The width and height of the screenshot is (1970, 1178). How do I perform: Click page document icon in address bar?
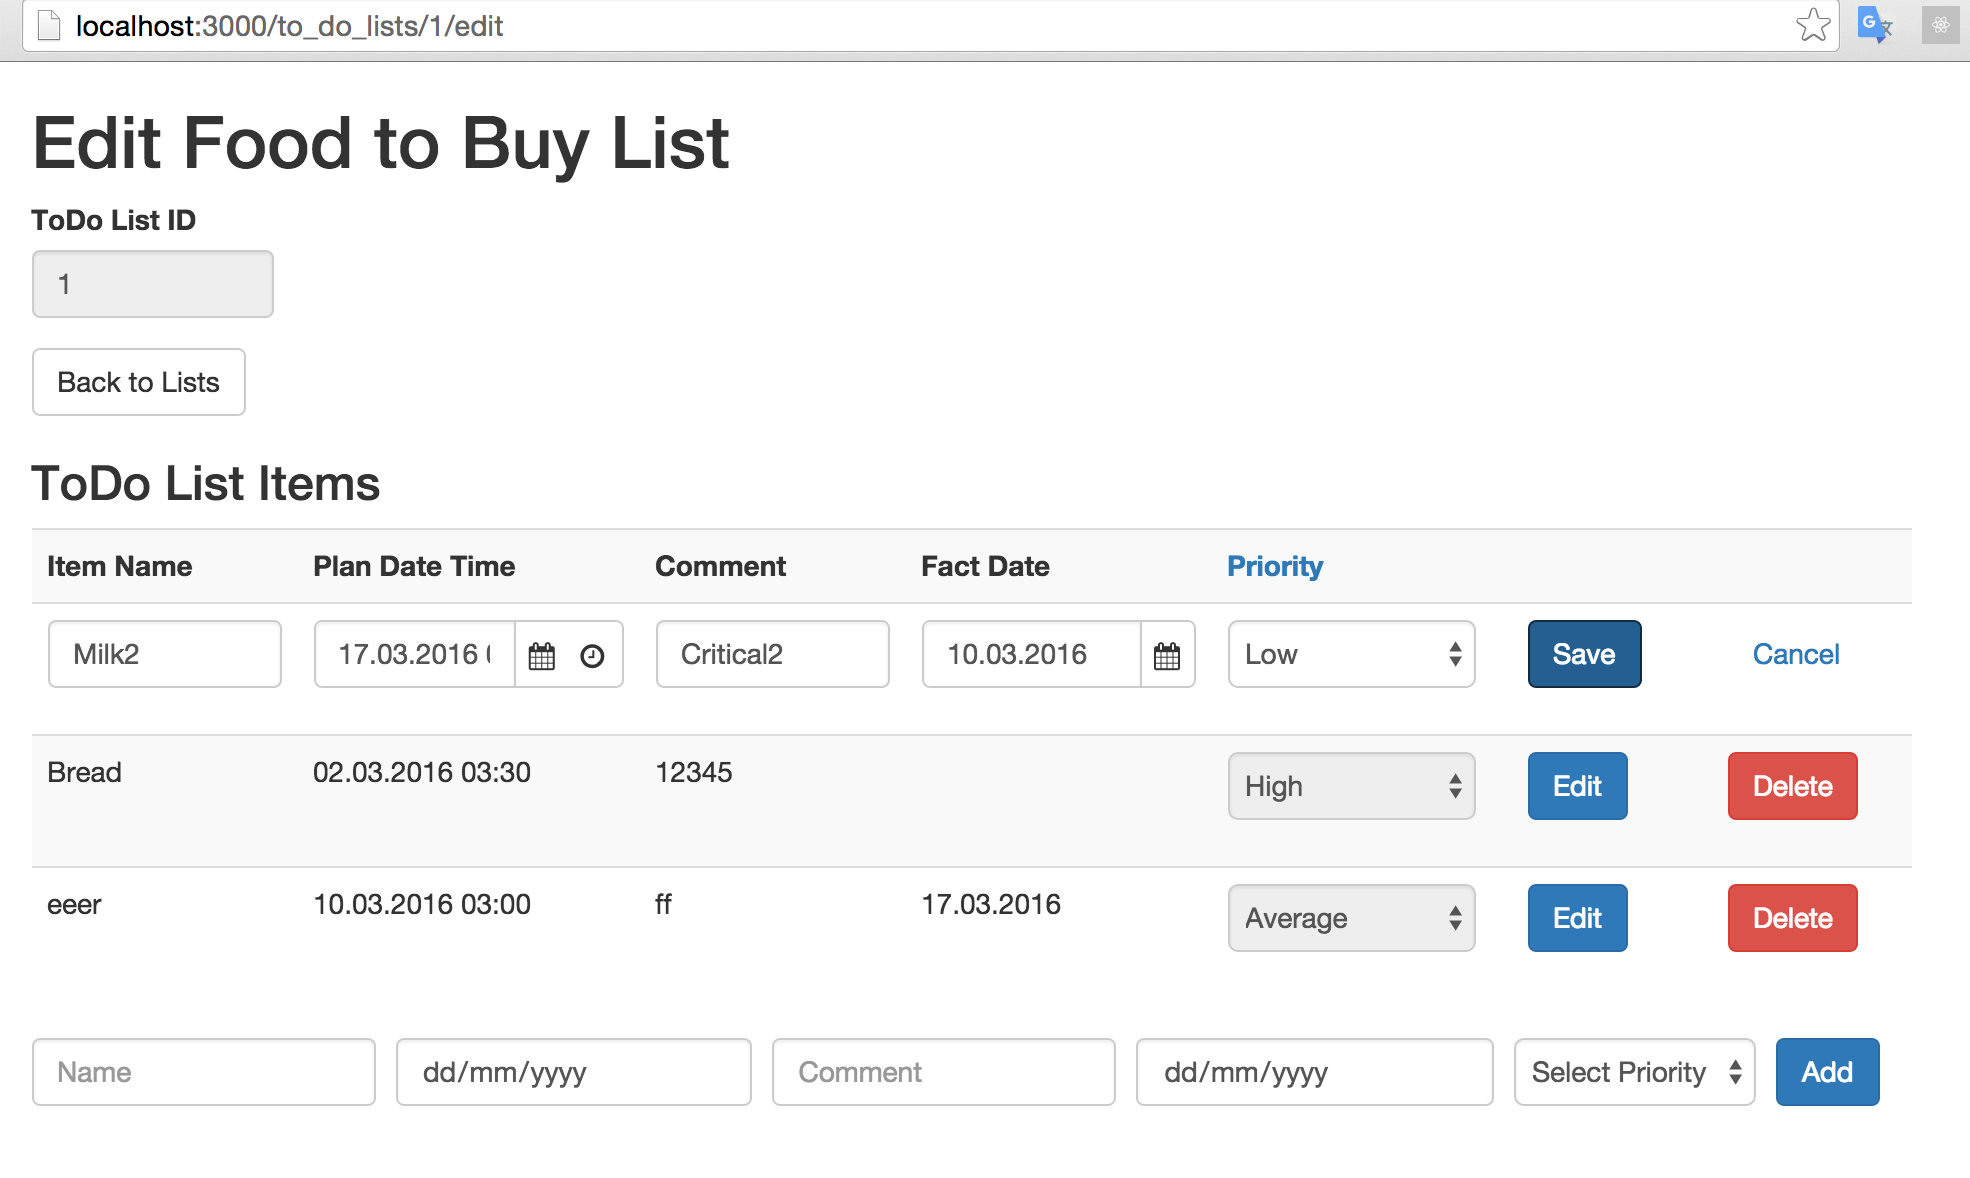pyautogui.click(x=49, y=25)
